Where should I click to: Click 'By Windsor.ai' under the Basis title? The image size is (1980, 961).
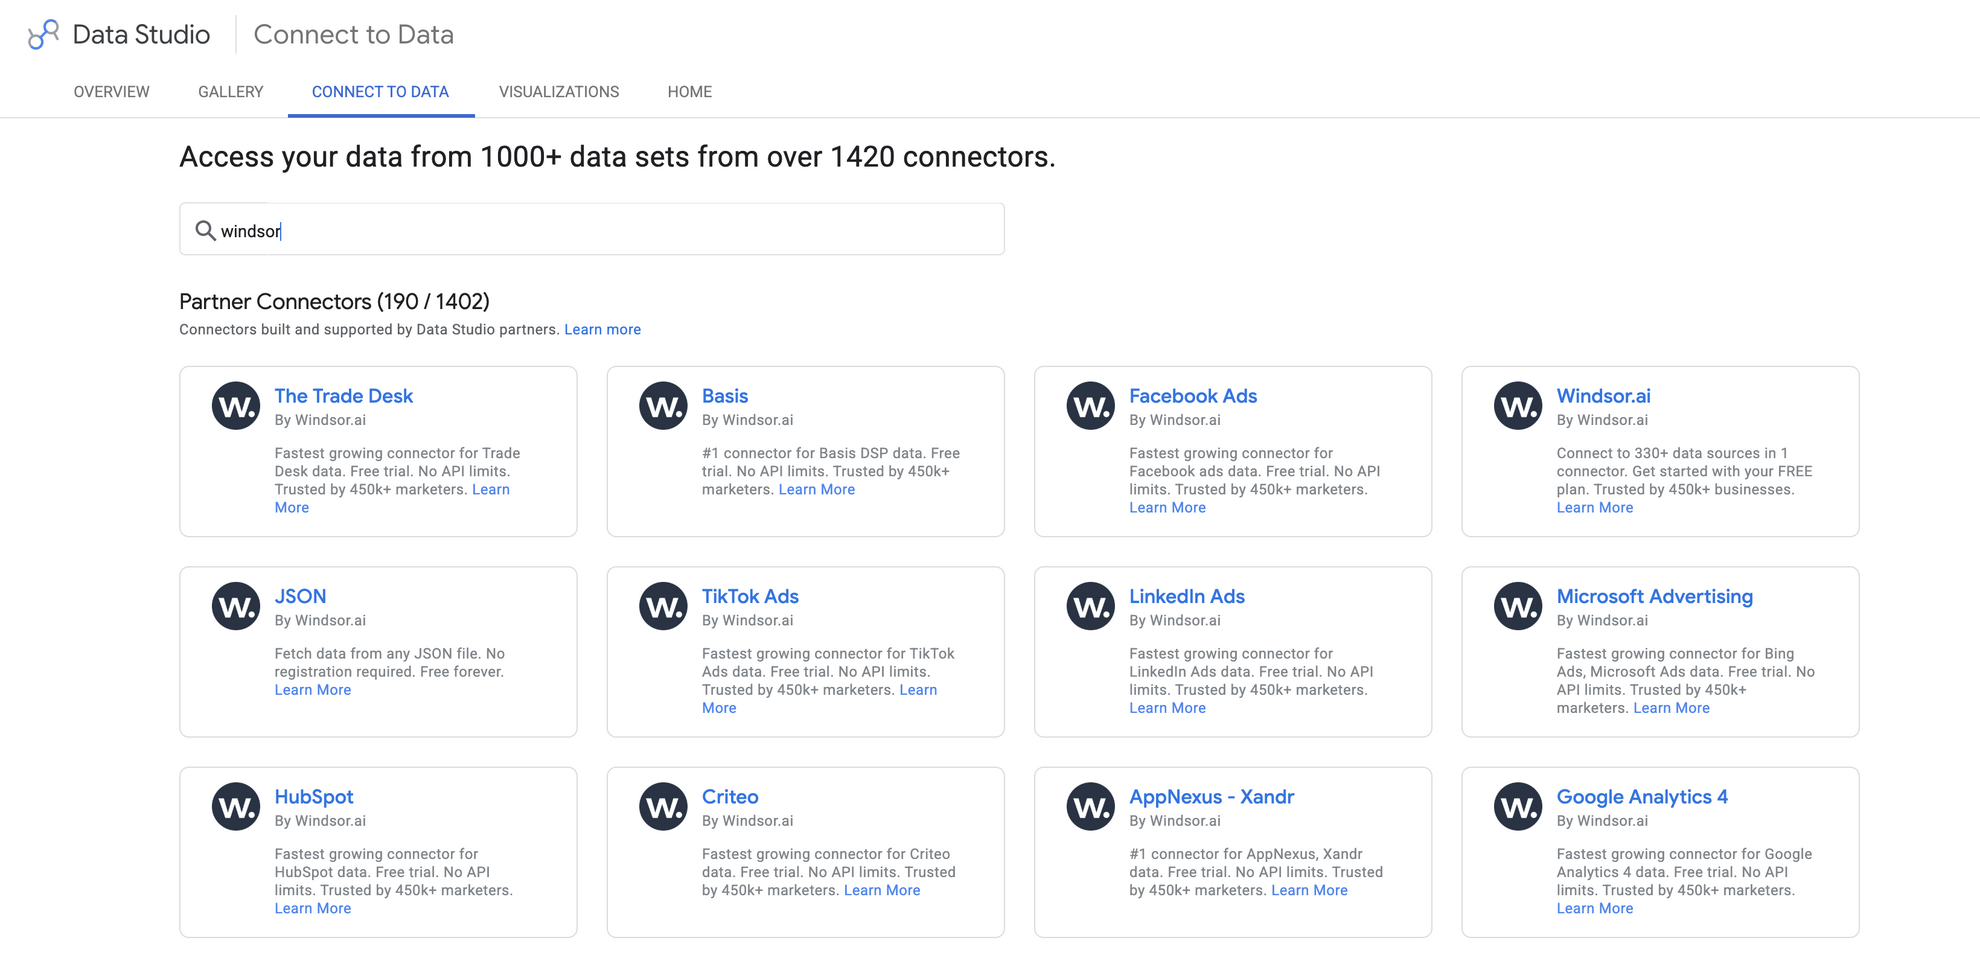(x=748, y=421)
